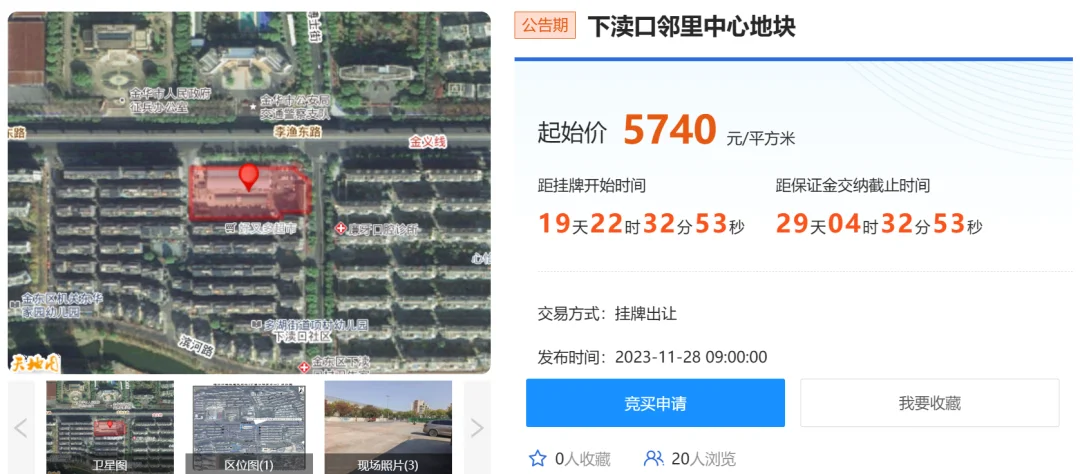Advance thumbnails with right arrow

click(477, 428)
